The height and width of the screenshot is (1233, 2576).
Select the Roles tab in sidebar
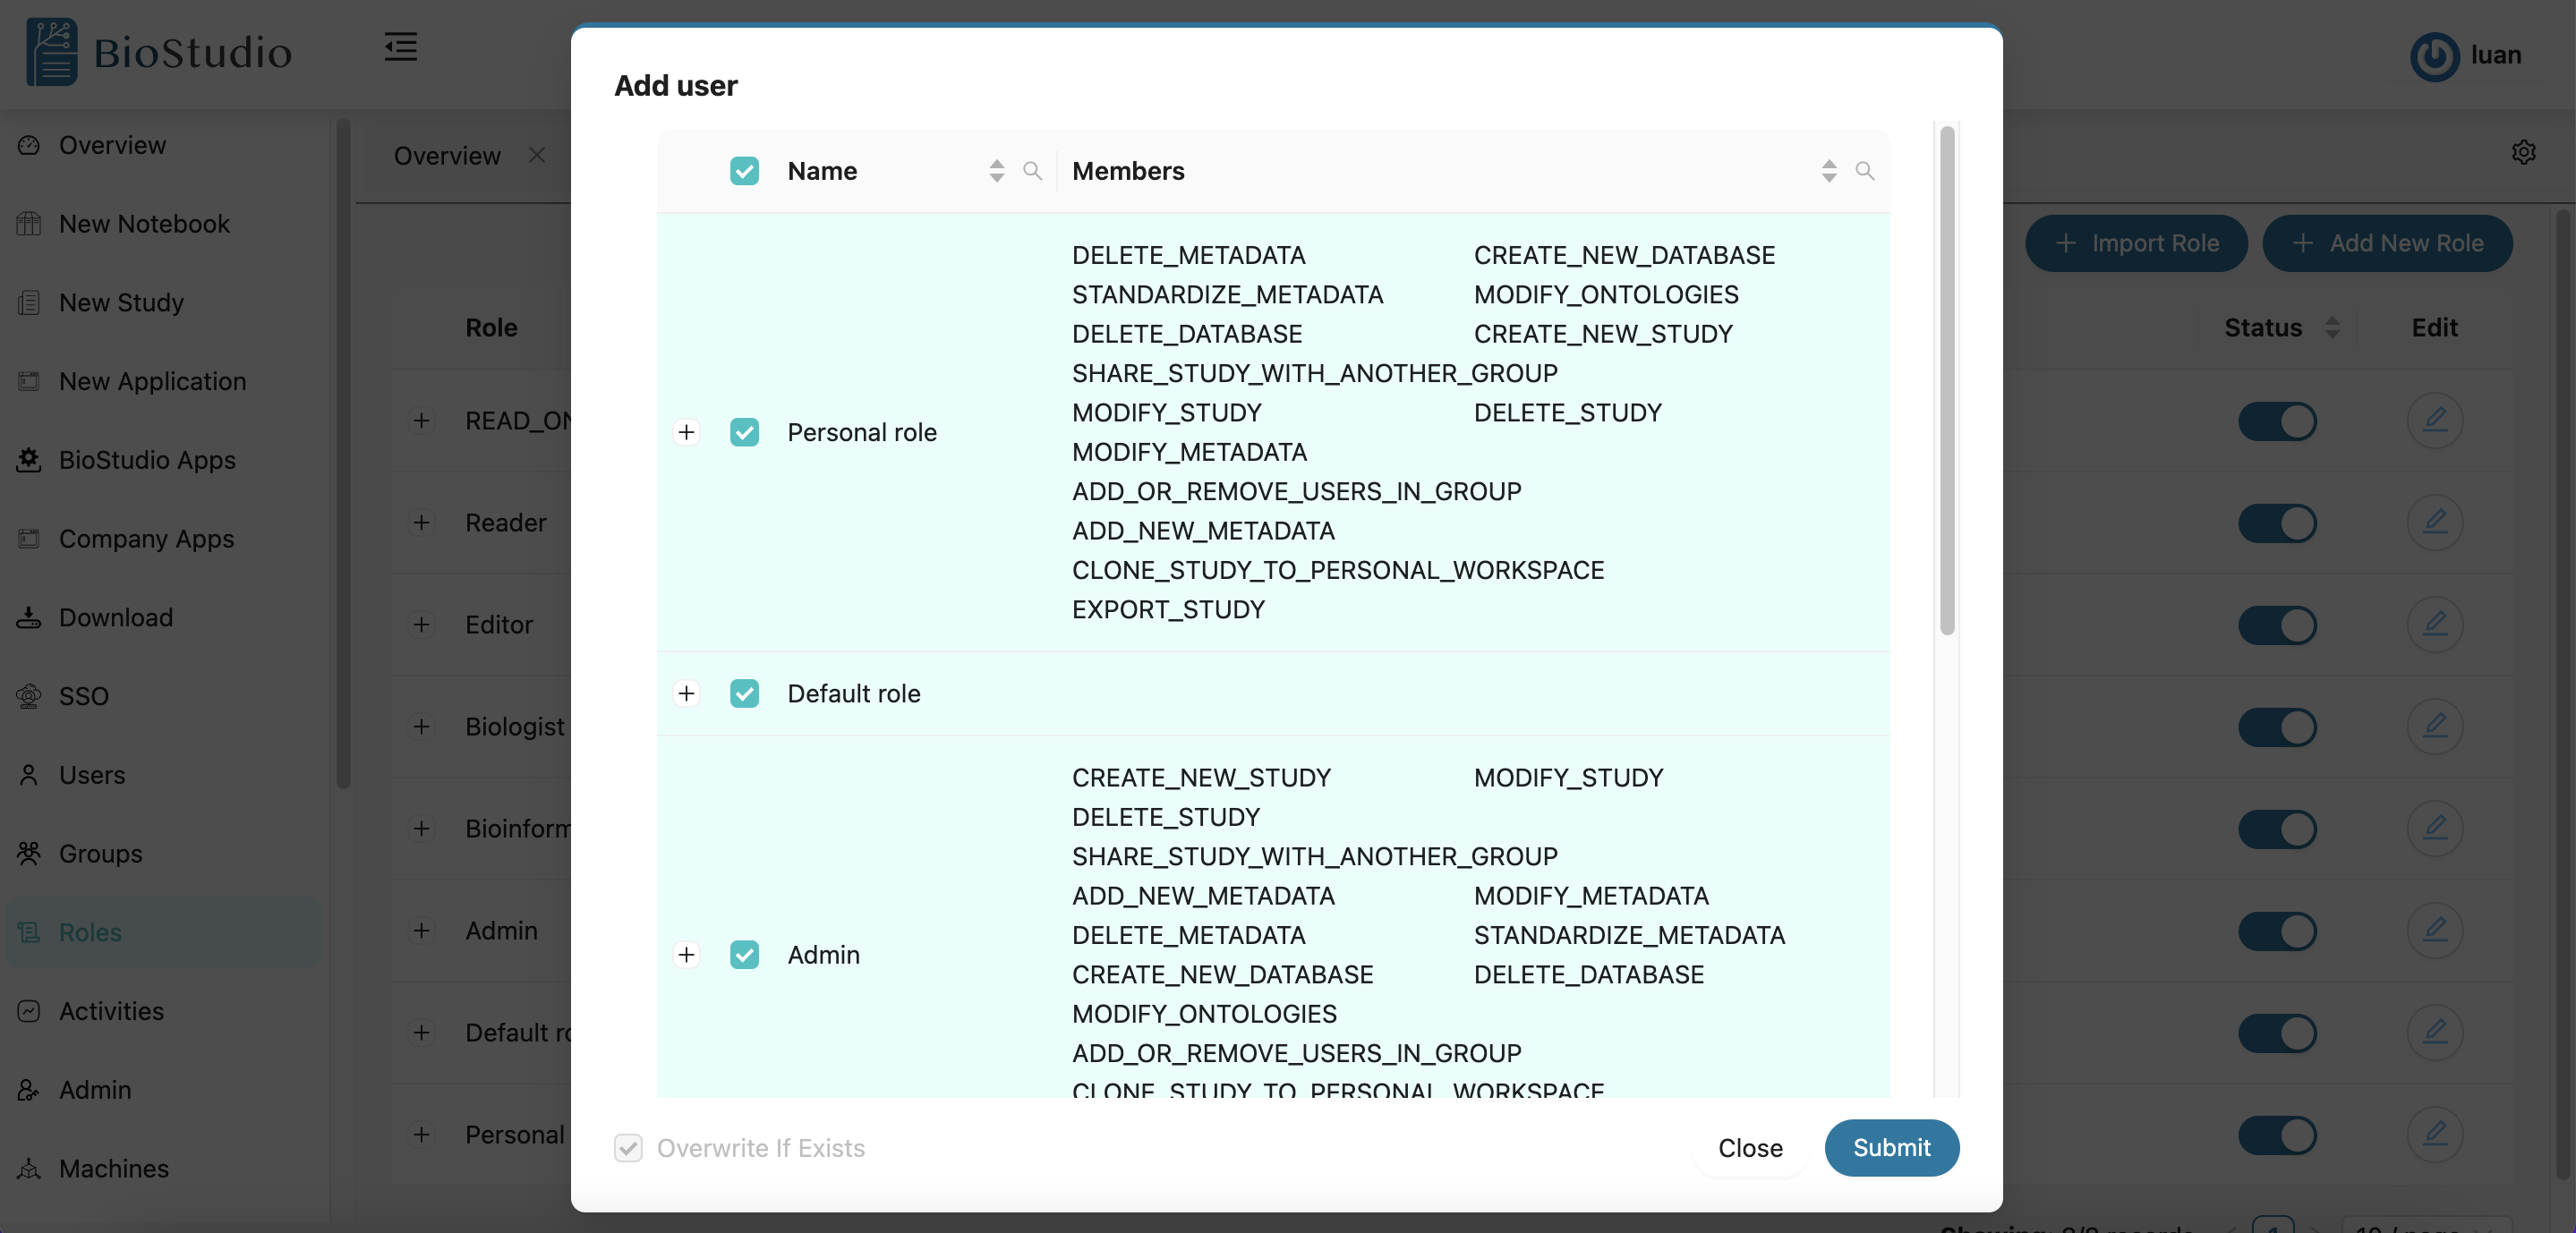(x=90, y=932)
